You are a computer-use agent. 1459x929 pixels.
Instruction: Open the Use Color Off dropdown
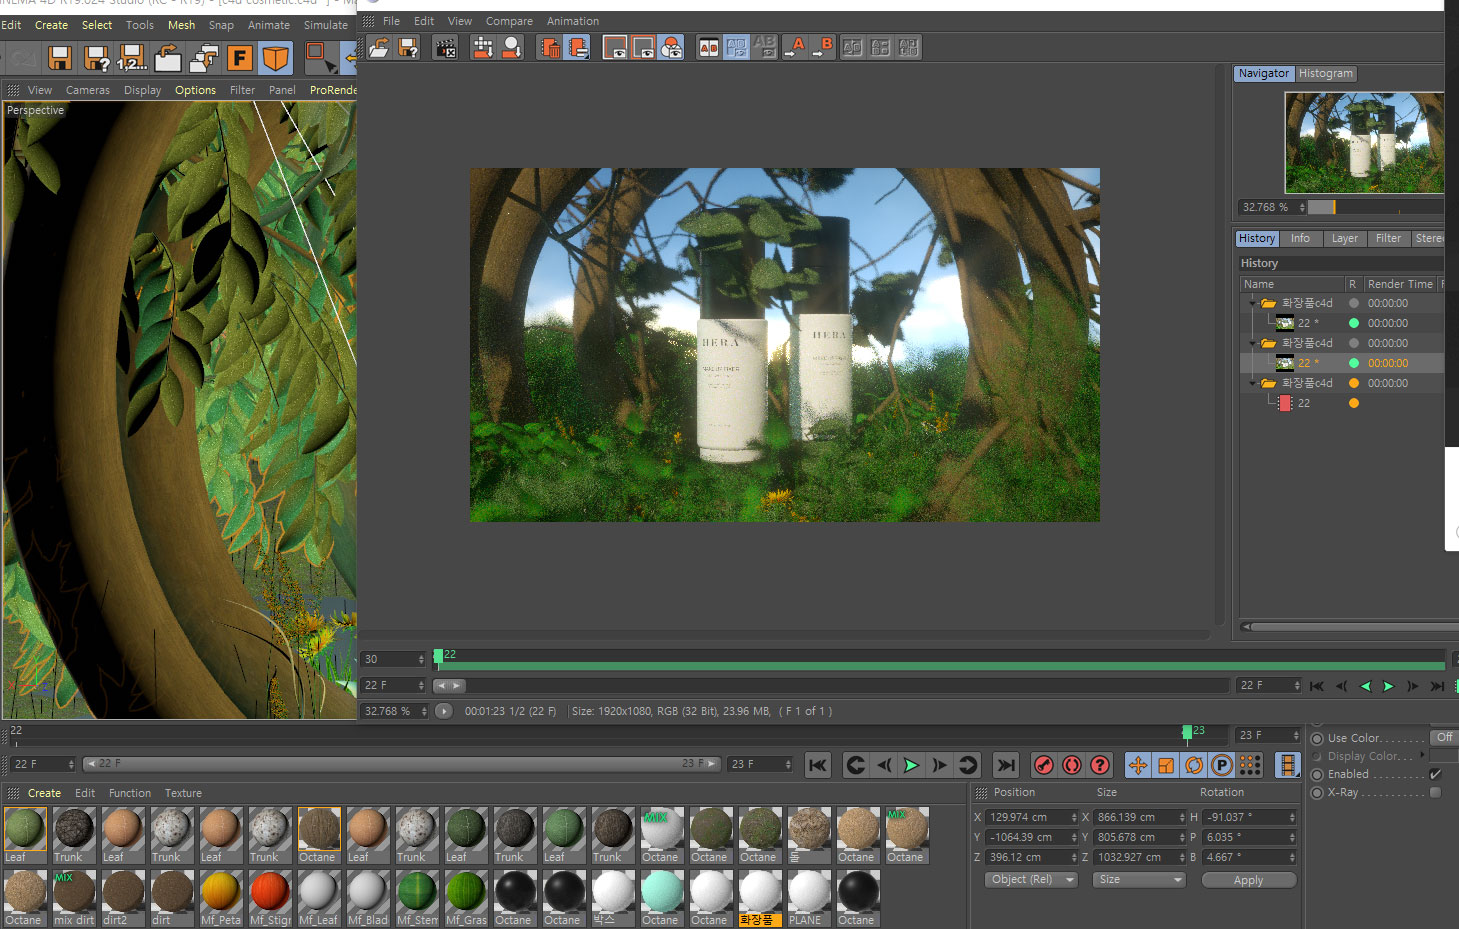1444,738
